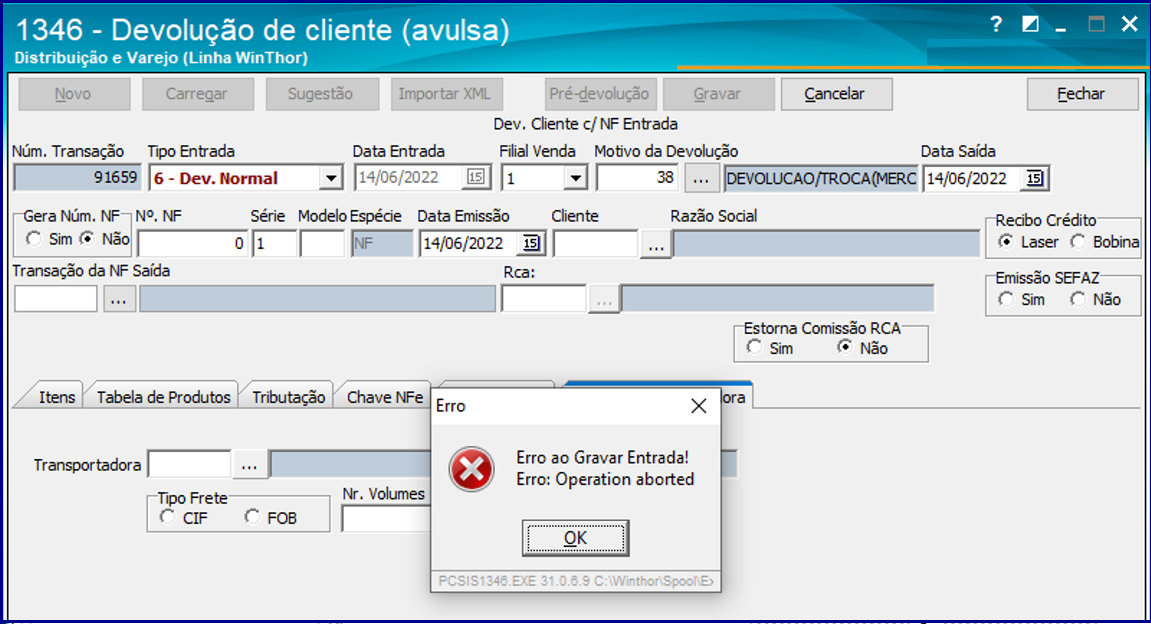This screenshot has height=624, width=1151.
Task: Click the Novo button
Action: (74, 94)
